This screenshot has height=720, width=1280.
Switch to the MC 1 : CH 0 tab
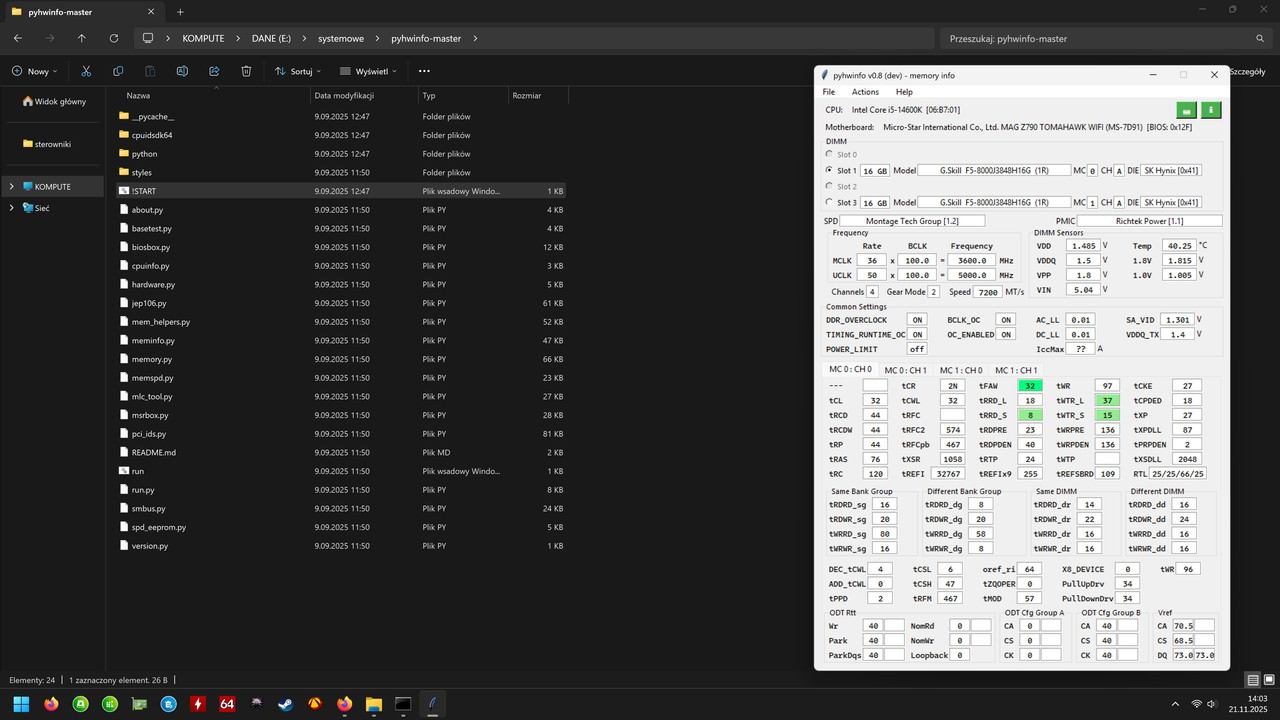click(x=960, y=371)
